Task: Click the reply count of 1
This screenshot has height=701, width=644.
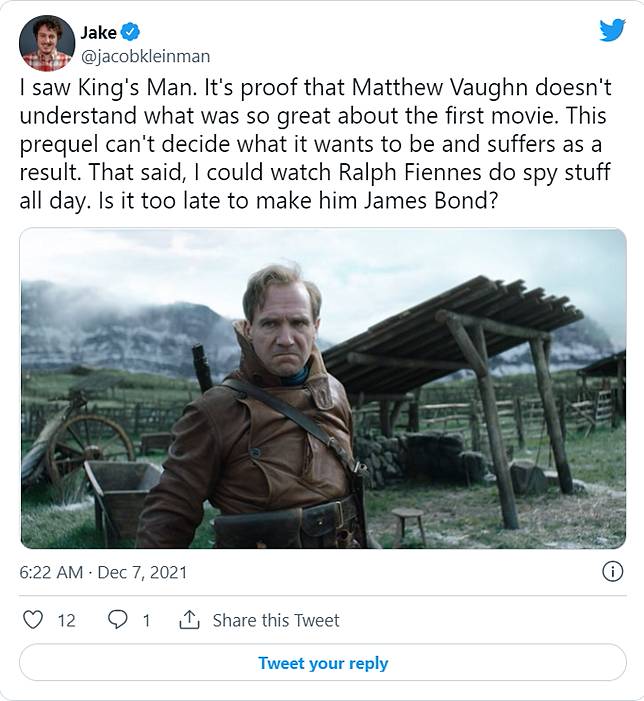Action: 146,620
